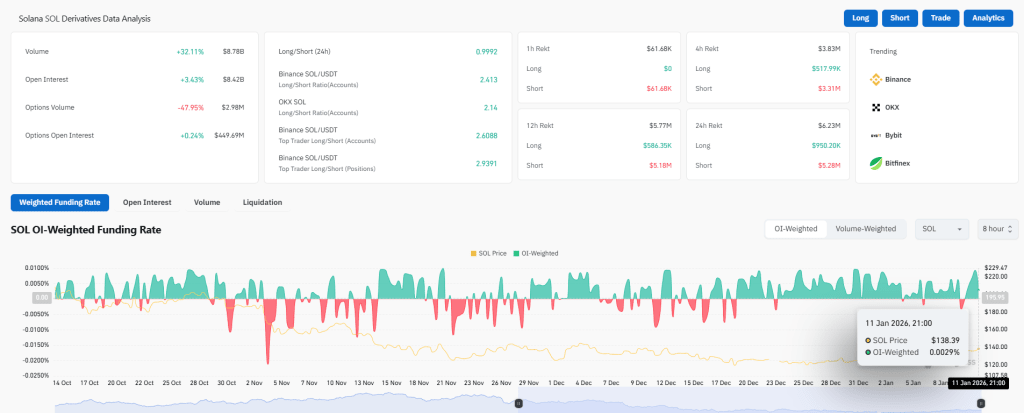The image size is (1024, 413).
Task: Click the 1h Rekt $61.68K total
Action: pyautogui.click(x=659, y=48)
